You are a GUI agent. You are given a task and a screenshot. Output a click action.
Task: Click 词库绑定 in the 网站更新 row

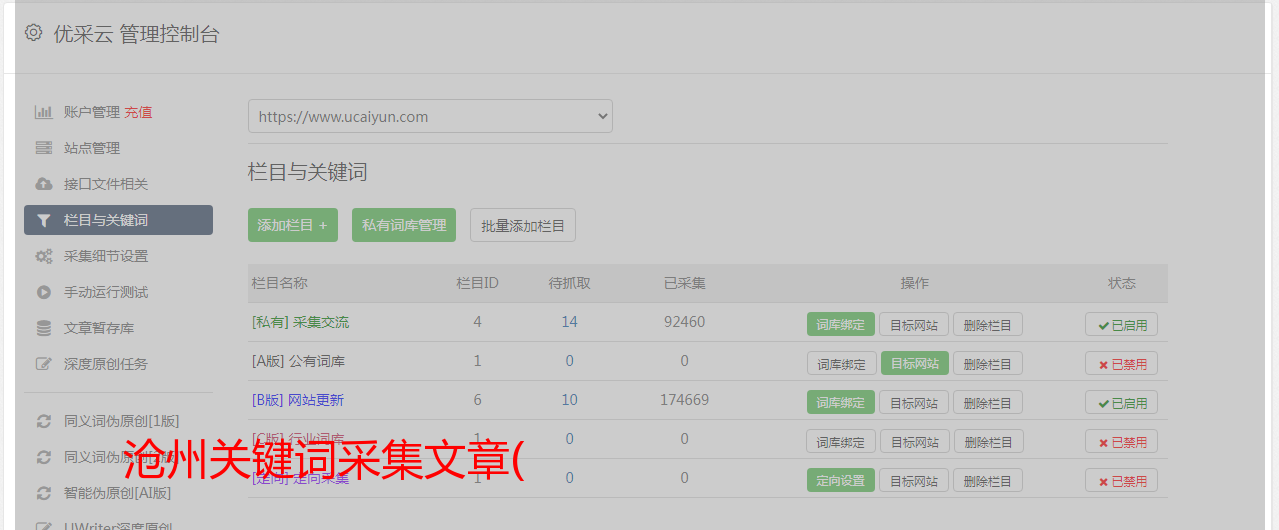click(841, 402)
